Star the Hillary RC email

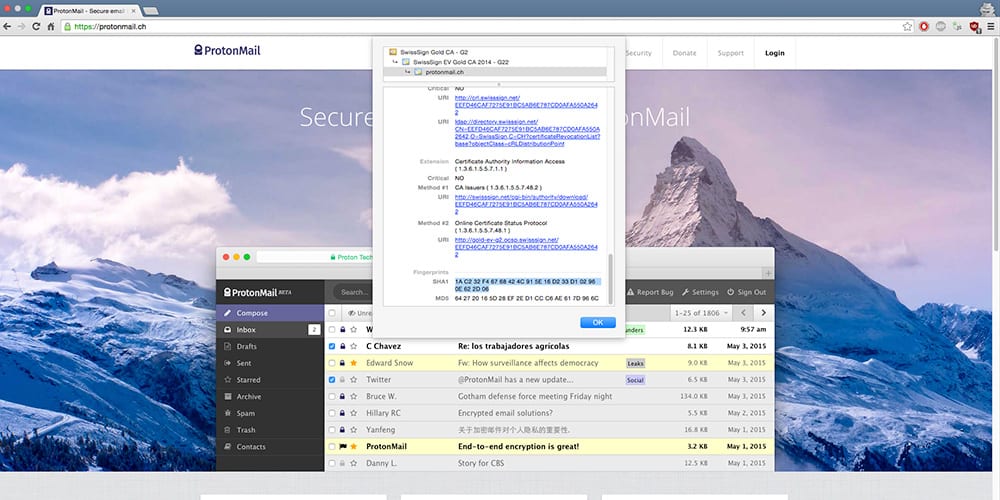(x=353, y=413)
